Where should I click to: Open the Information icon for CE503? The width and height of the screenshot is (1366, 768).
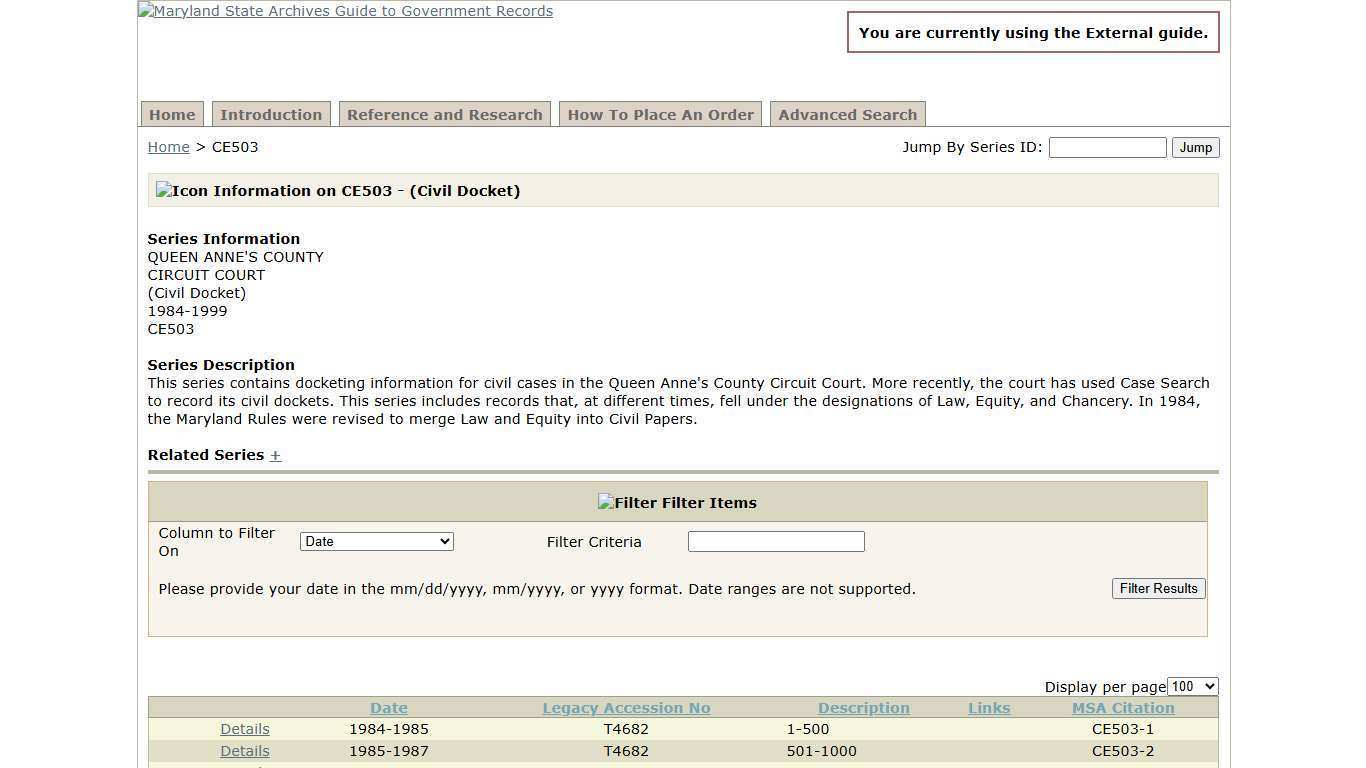(x=166, y=190)
